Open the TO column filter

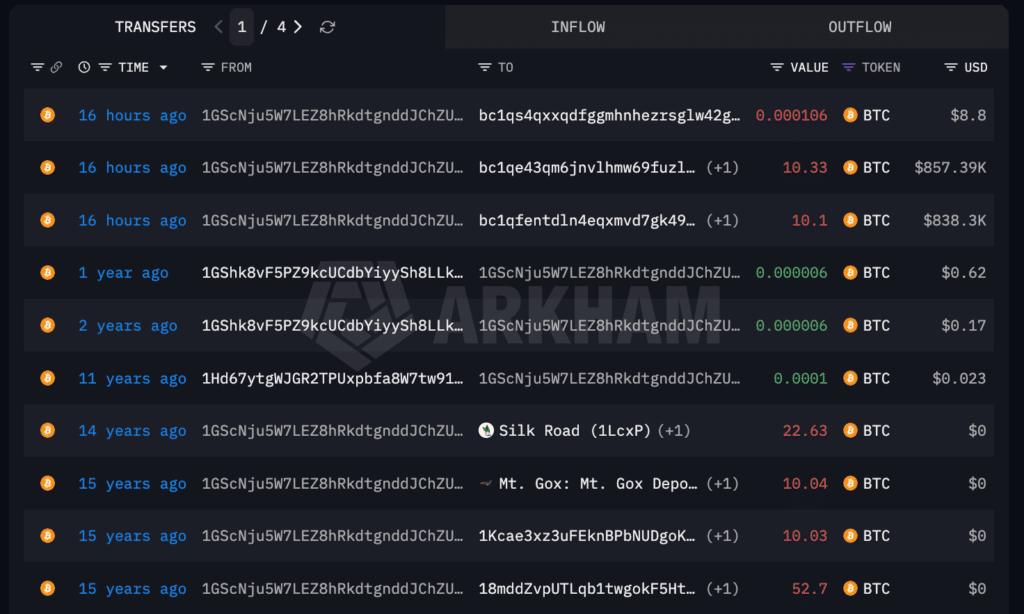click(485, 67)
